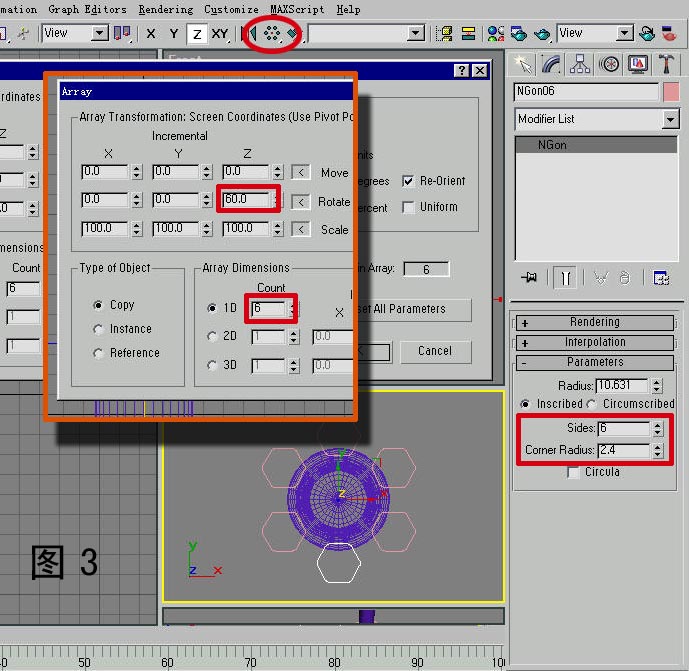Open the Customize menu
Viewport: 689px width, 671px height.
click(x=231, y=9)
